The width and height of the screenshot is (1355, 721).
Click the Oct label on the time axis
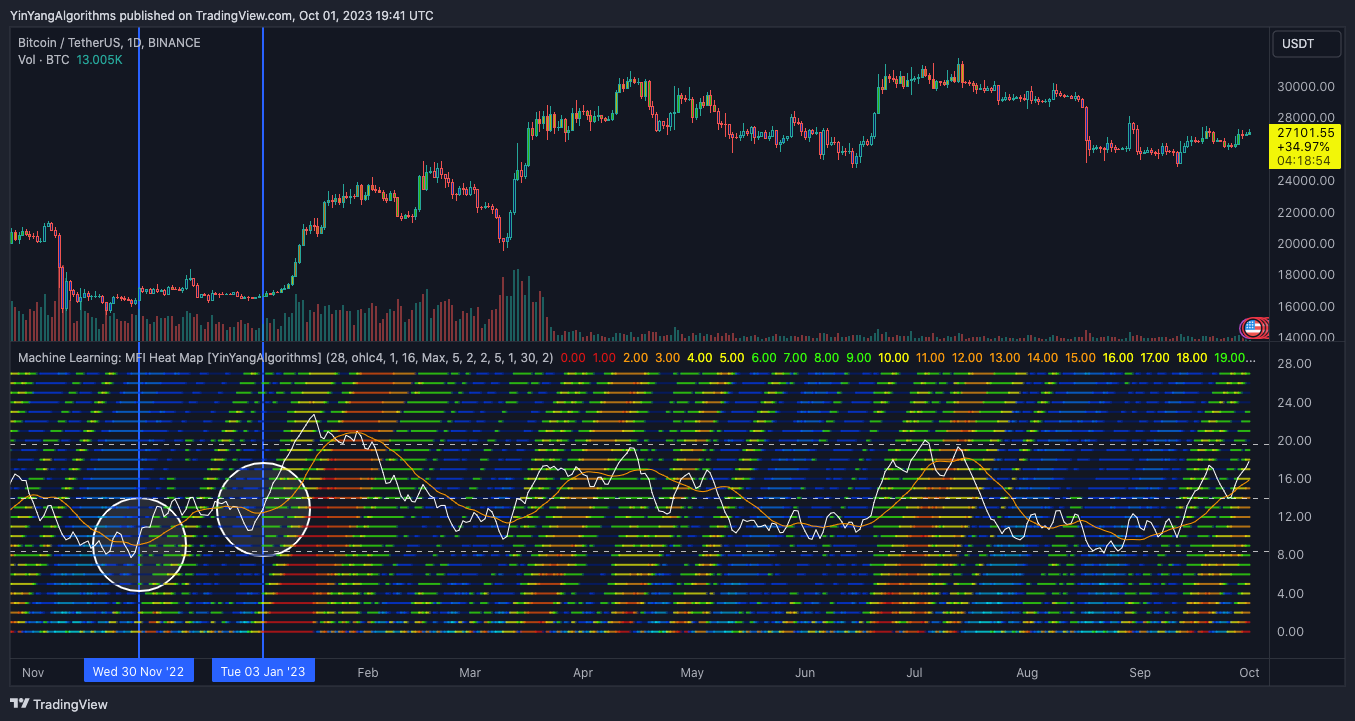coord(1249,672)
